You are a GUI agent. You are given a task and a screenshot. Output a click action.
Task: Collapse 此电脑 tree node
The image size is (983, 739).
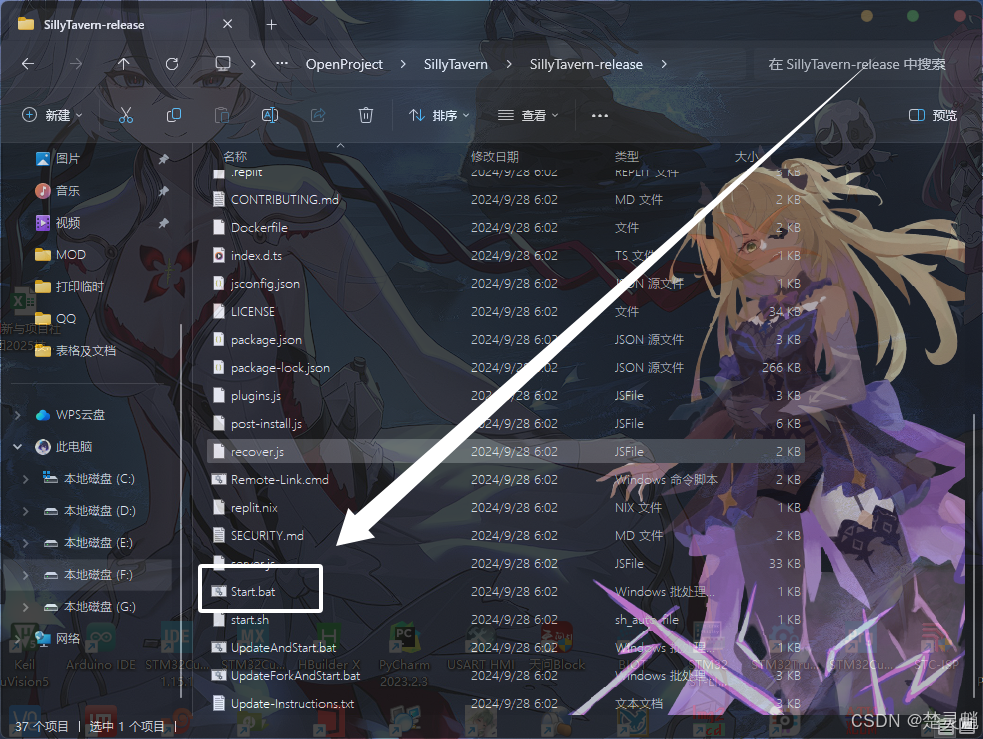pyautogui.click(x=18, y=447)
